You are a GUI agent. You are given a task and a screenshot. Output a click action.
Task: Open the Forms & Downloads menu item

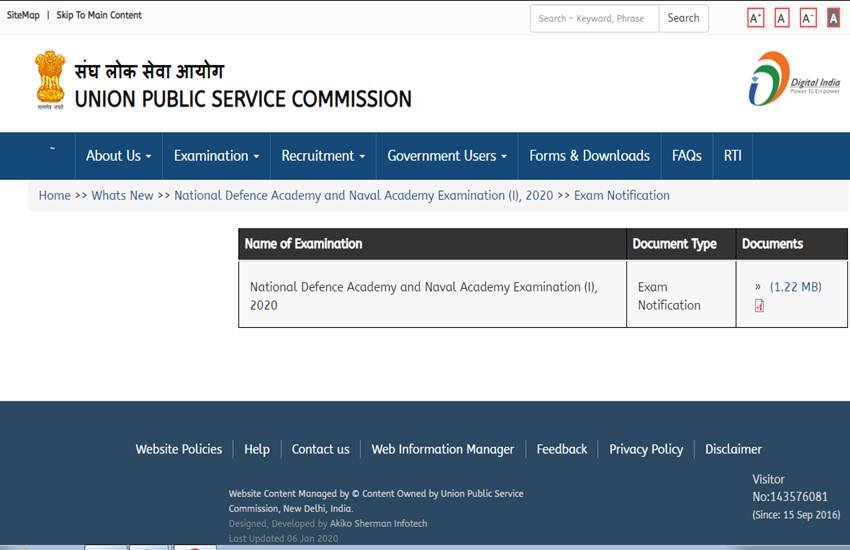[589, 156]
